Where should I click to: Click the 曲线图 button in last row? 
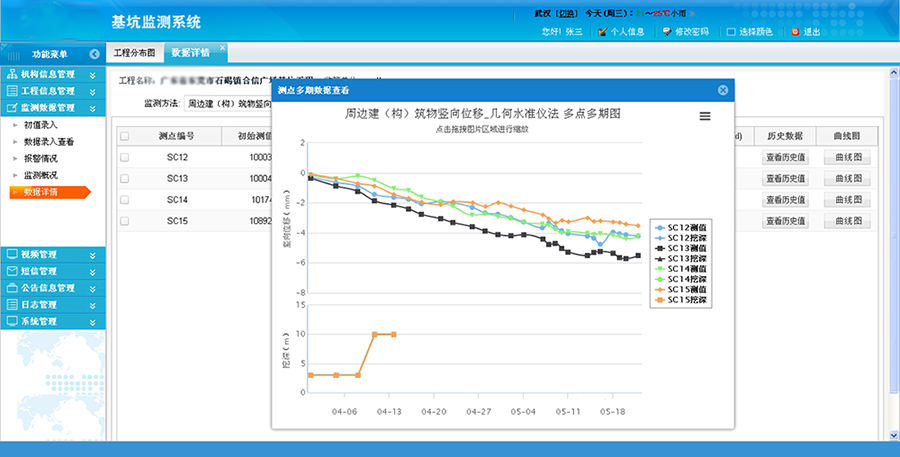point(847,221)
